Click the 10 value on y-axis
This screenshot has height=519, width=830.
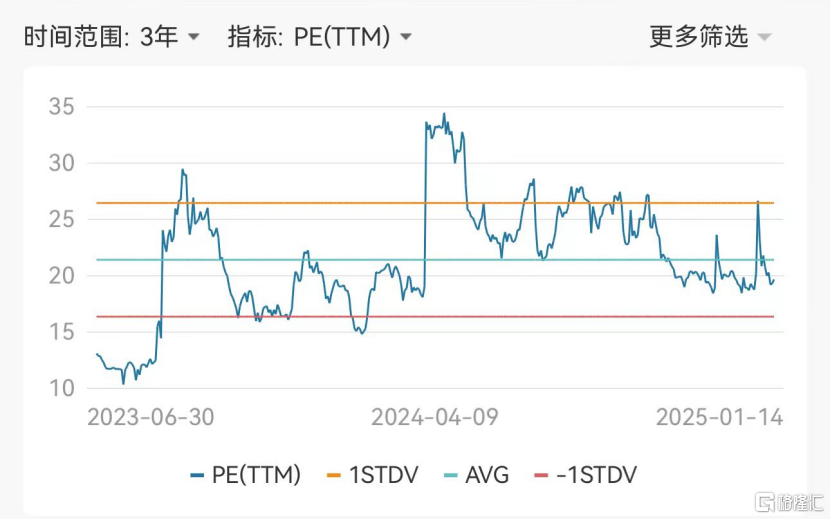pyautogui.click(x=62, y=388)
